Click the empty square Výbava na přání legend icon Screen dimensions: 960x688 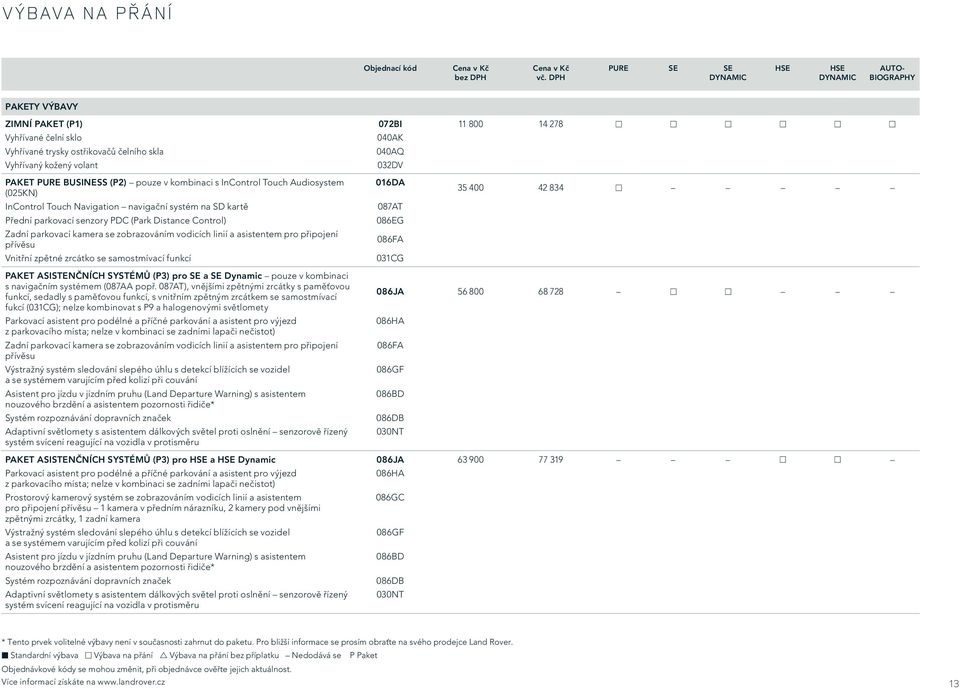[x=88, y=656]
